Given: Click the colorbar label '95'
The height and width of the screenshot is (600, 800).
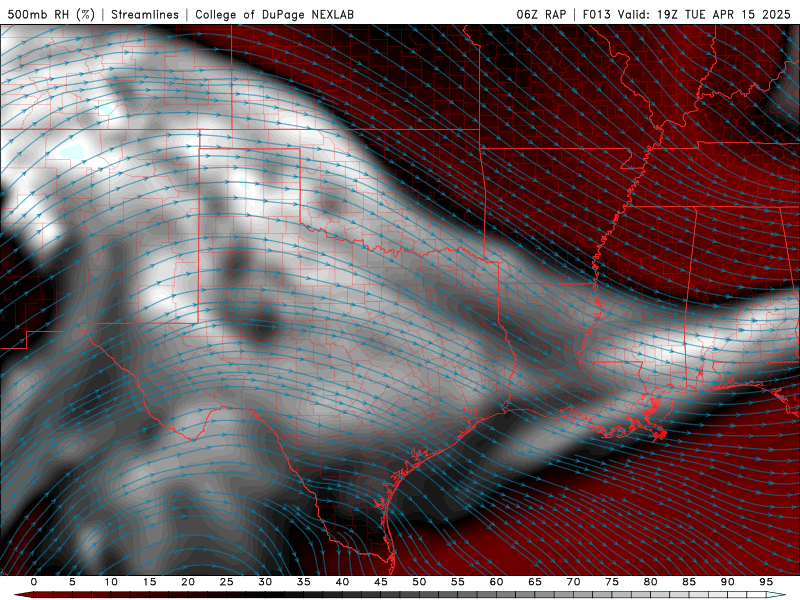Looking at the screenshot, I should point(766,582).
